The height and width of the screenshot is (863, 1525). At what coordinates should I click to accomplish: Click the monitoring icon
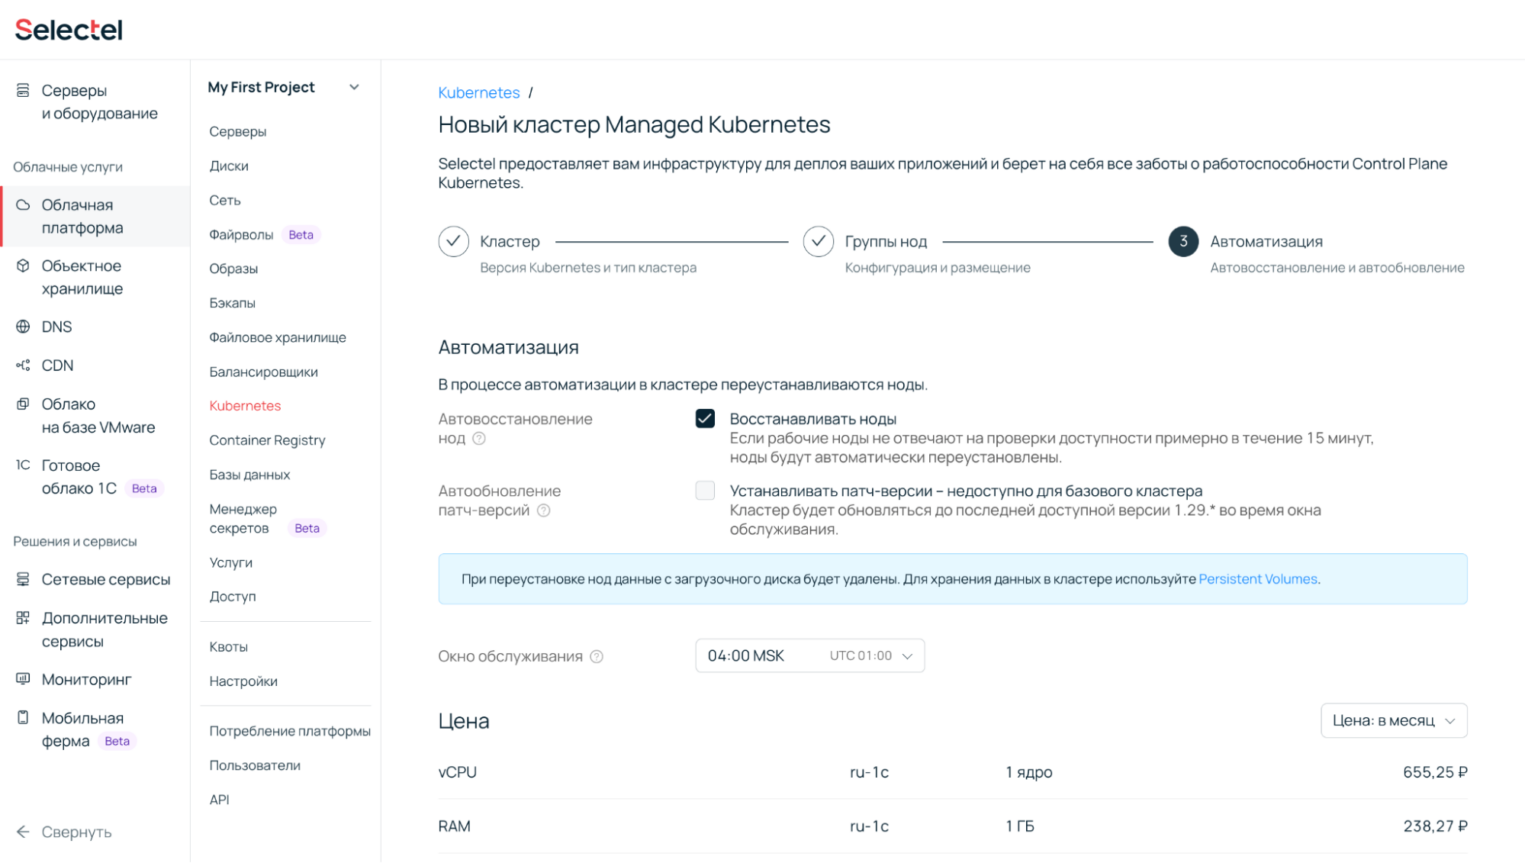pos(23,679)
